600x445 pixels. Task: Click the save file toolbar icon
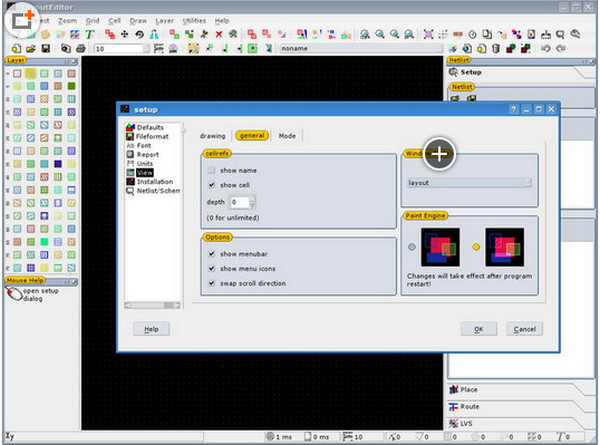[46, 48]
